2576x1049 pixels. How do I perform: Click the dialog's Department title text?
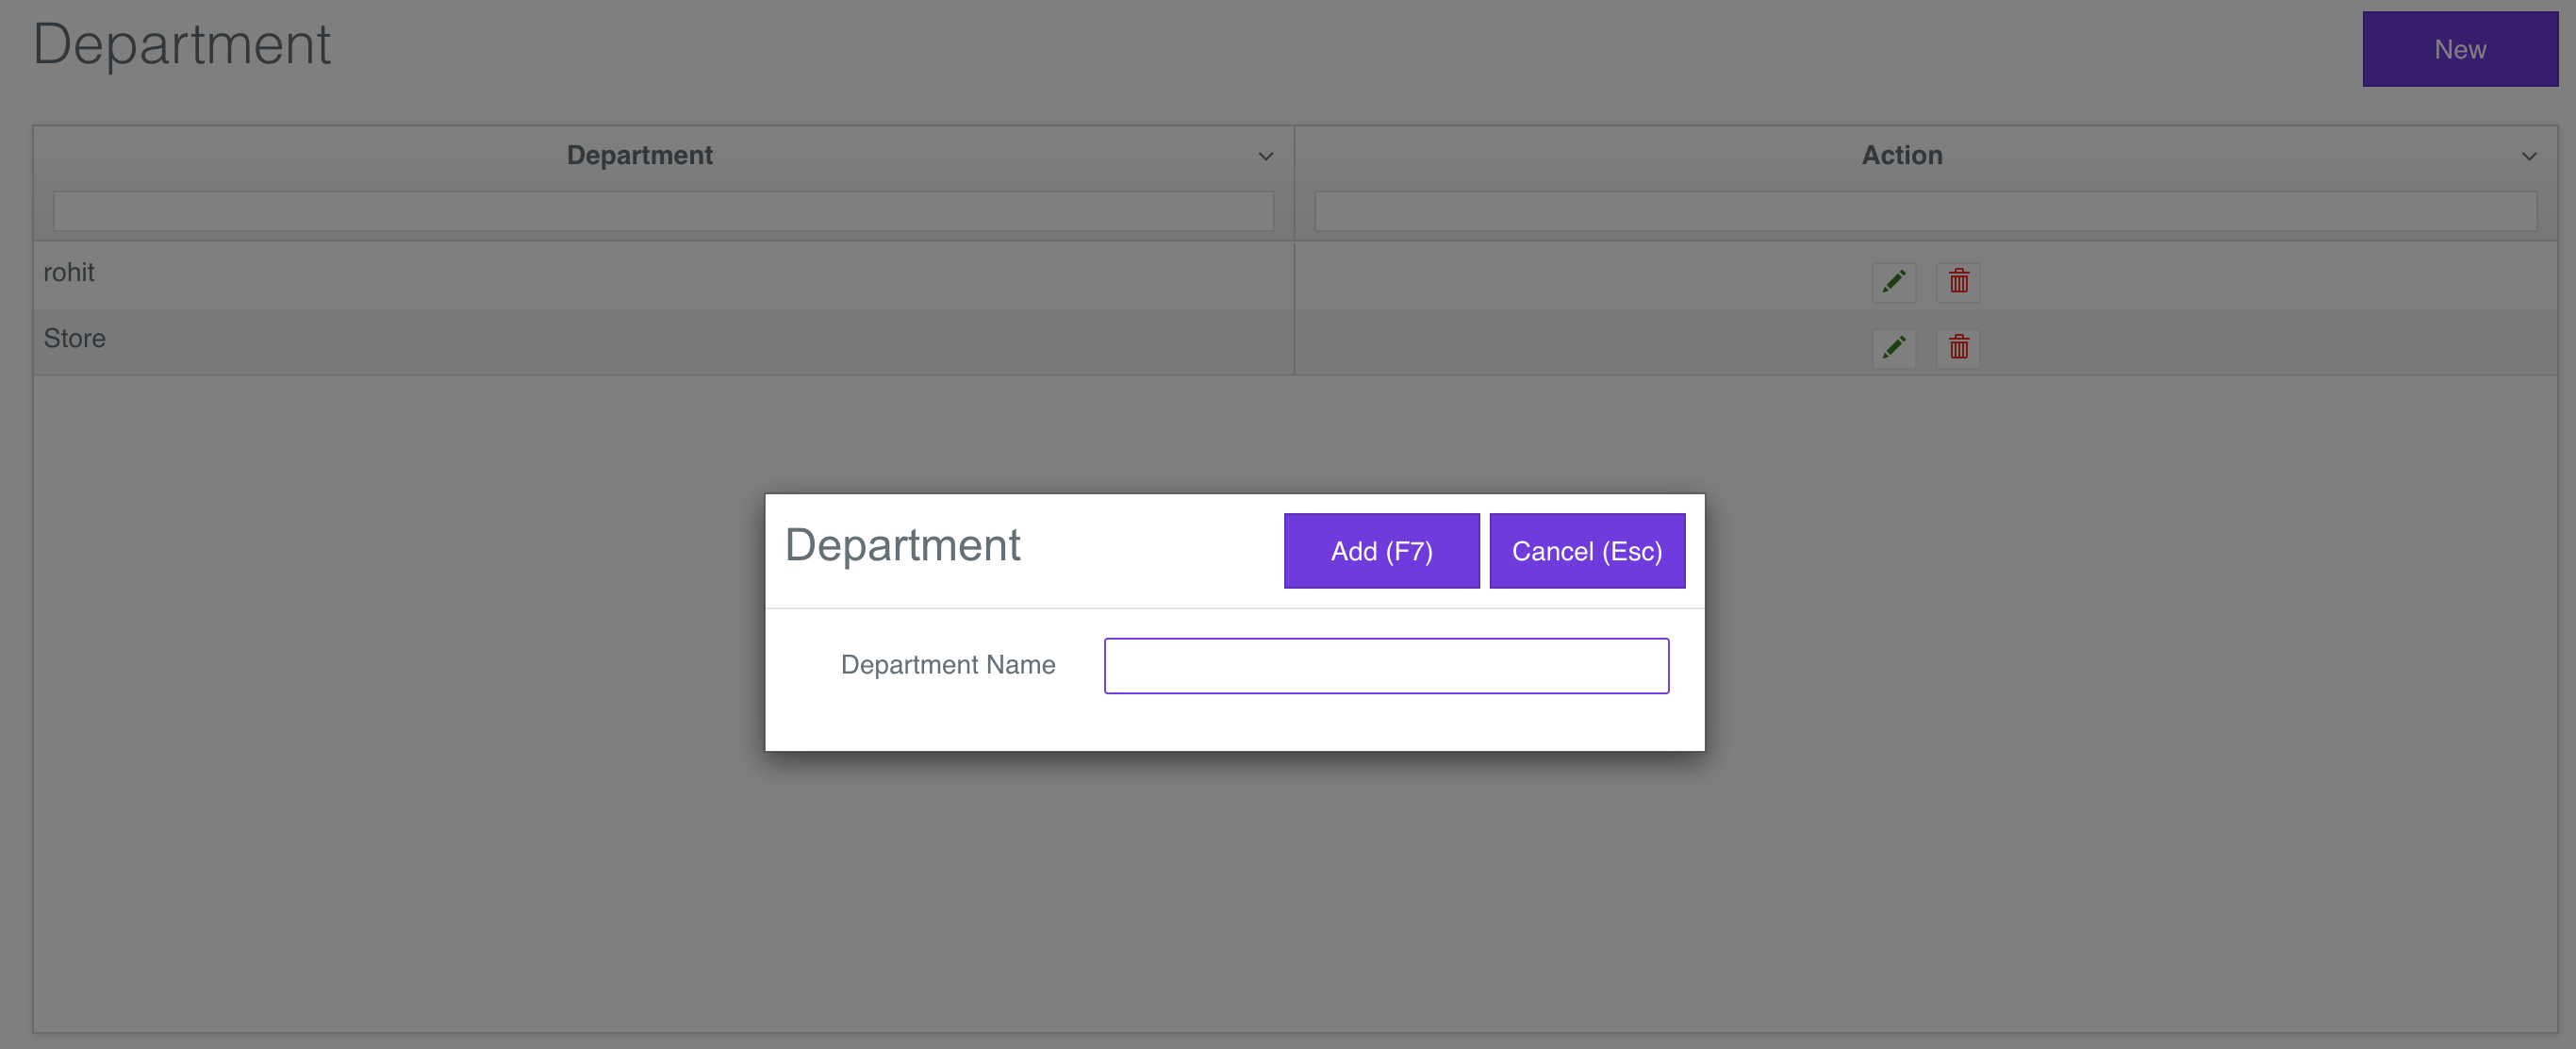coord(902,545)
